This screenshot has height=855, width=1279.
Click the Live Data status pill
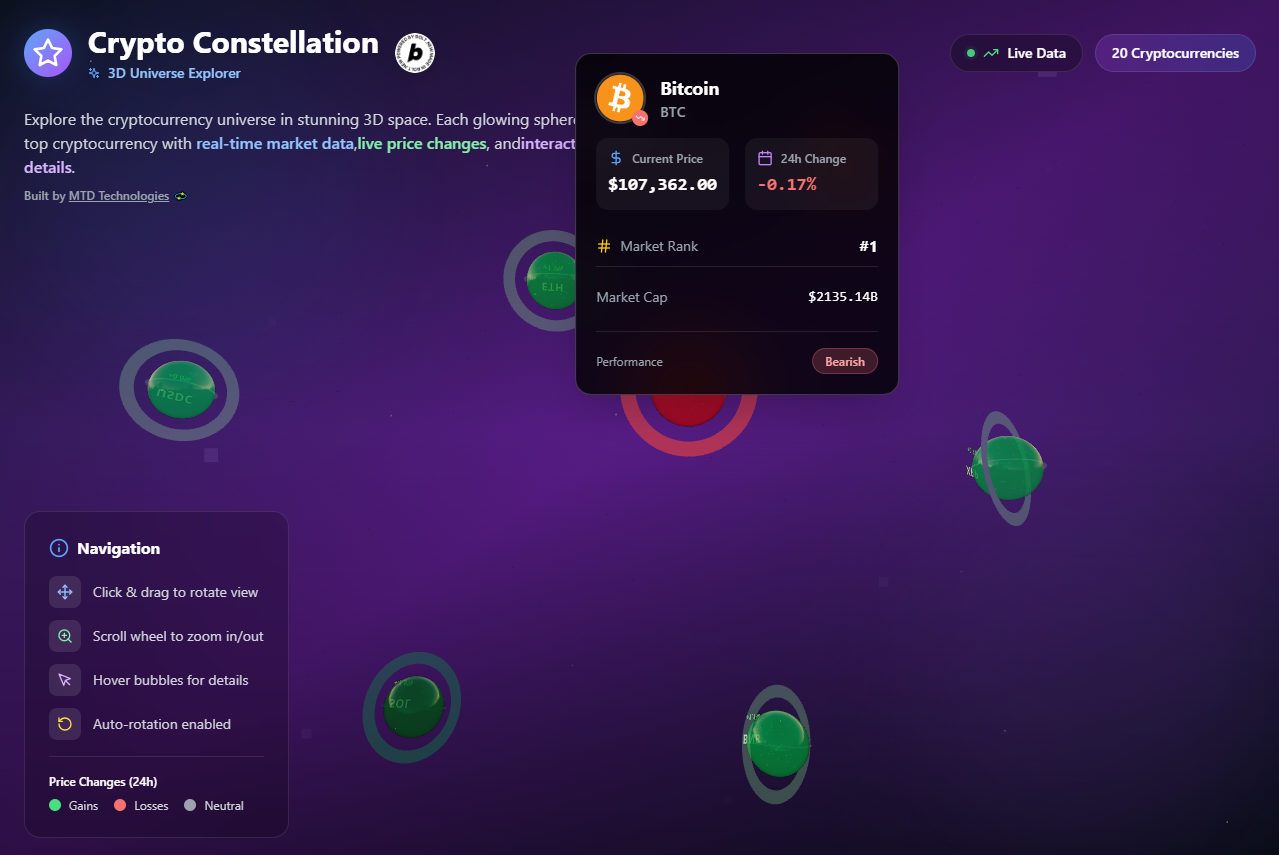(1016, 53)
